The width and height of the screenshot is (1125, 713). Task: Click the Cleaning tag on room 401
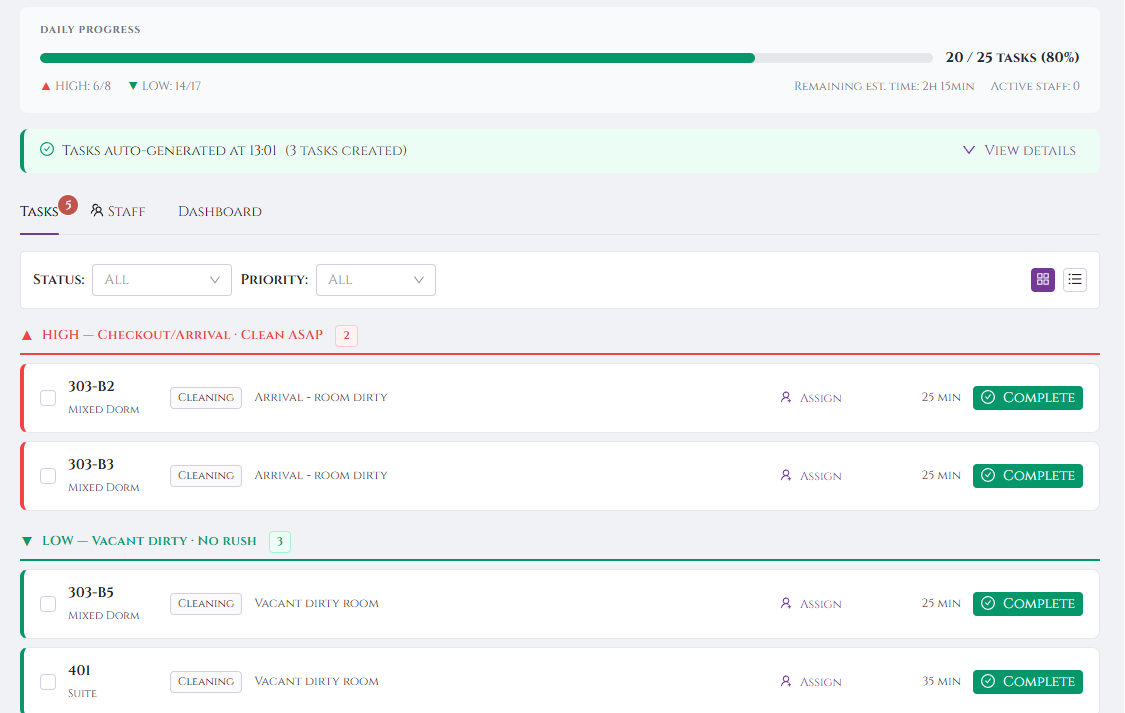pyautogui.click(x=206, y=681)
